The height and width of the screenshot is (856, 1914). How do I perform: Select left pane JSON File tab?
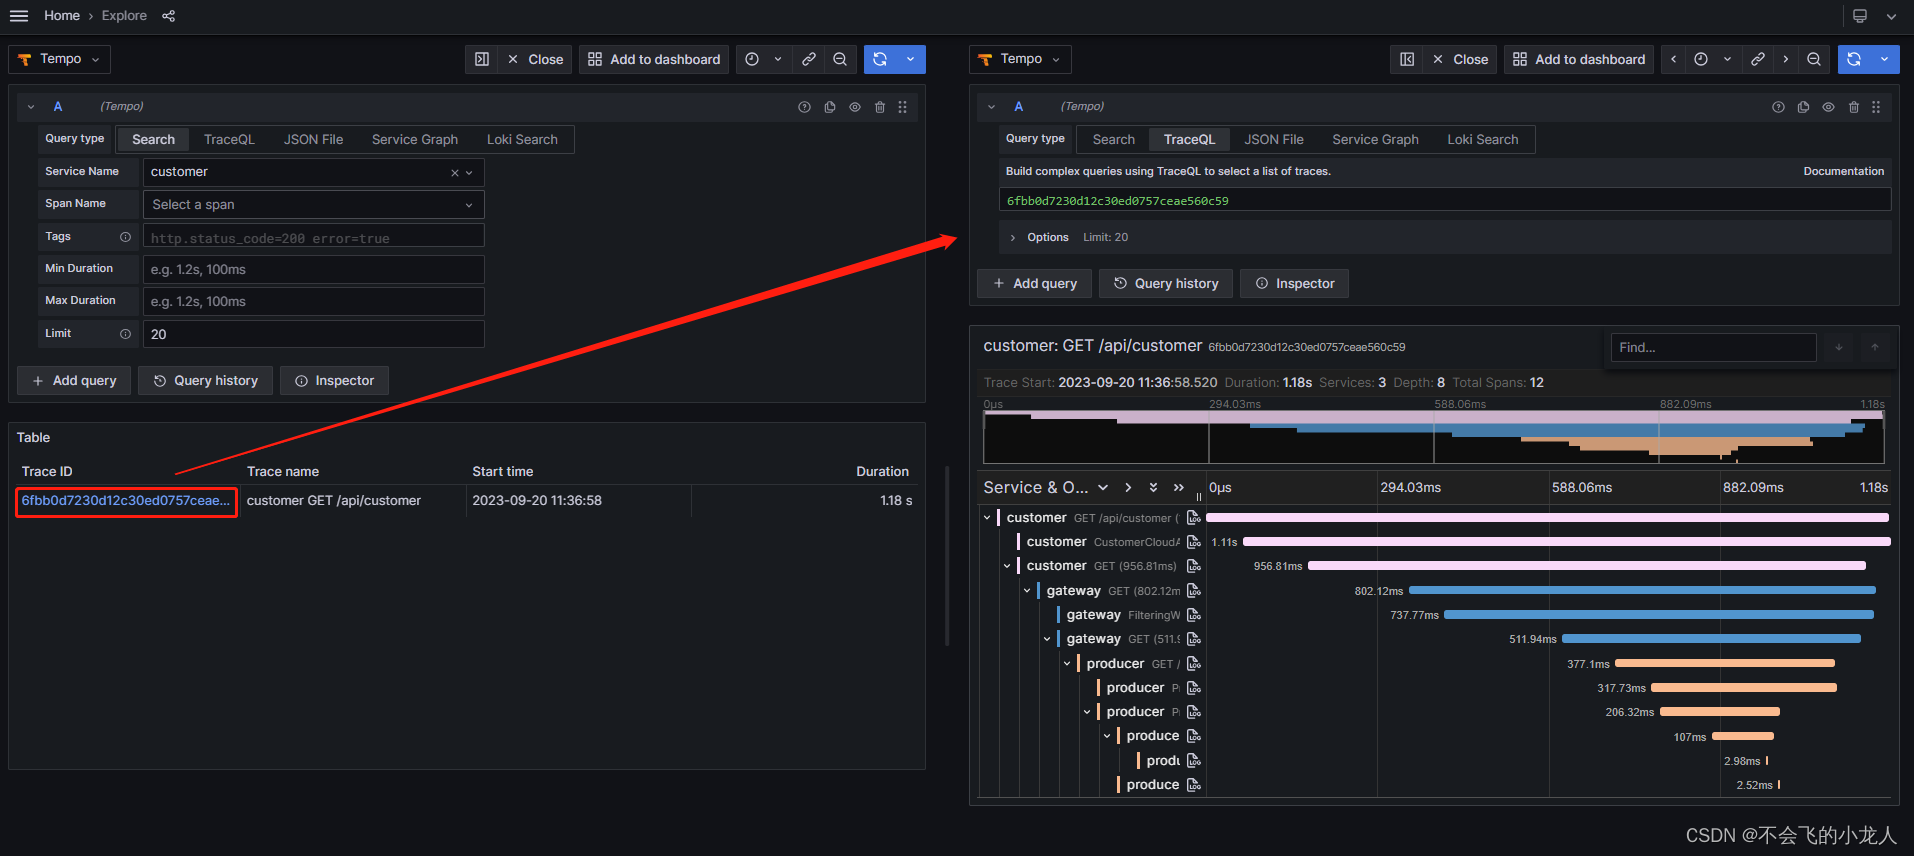tap(313, 140)
